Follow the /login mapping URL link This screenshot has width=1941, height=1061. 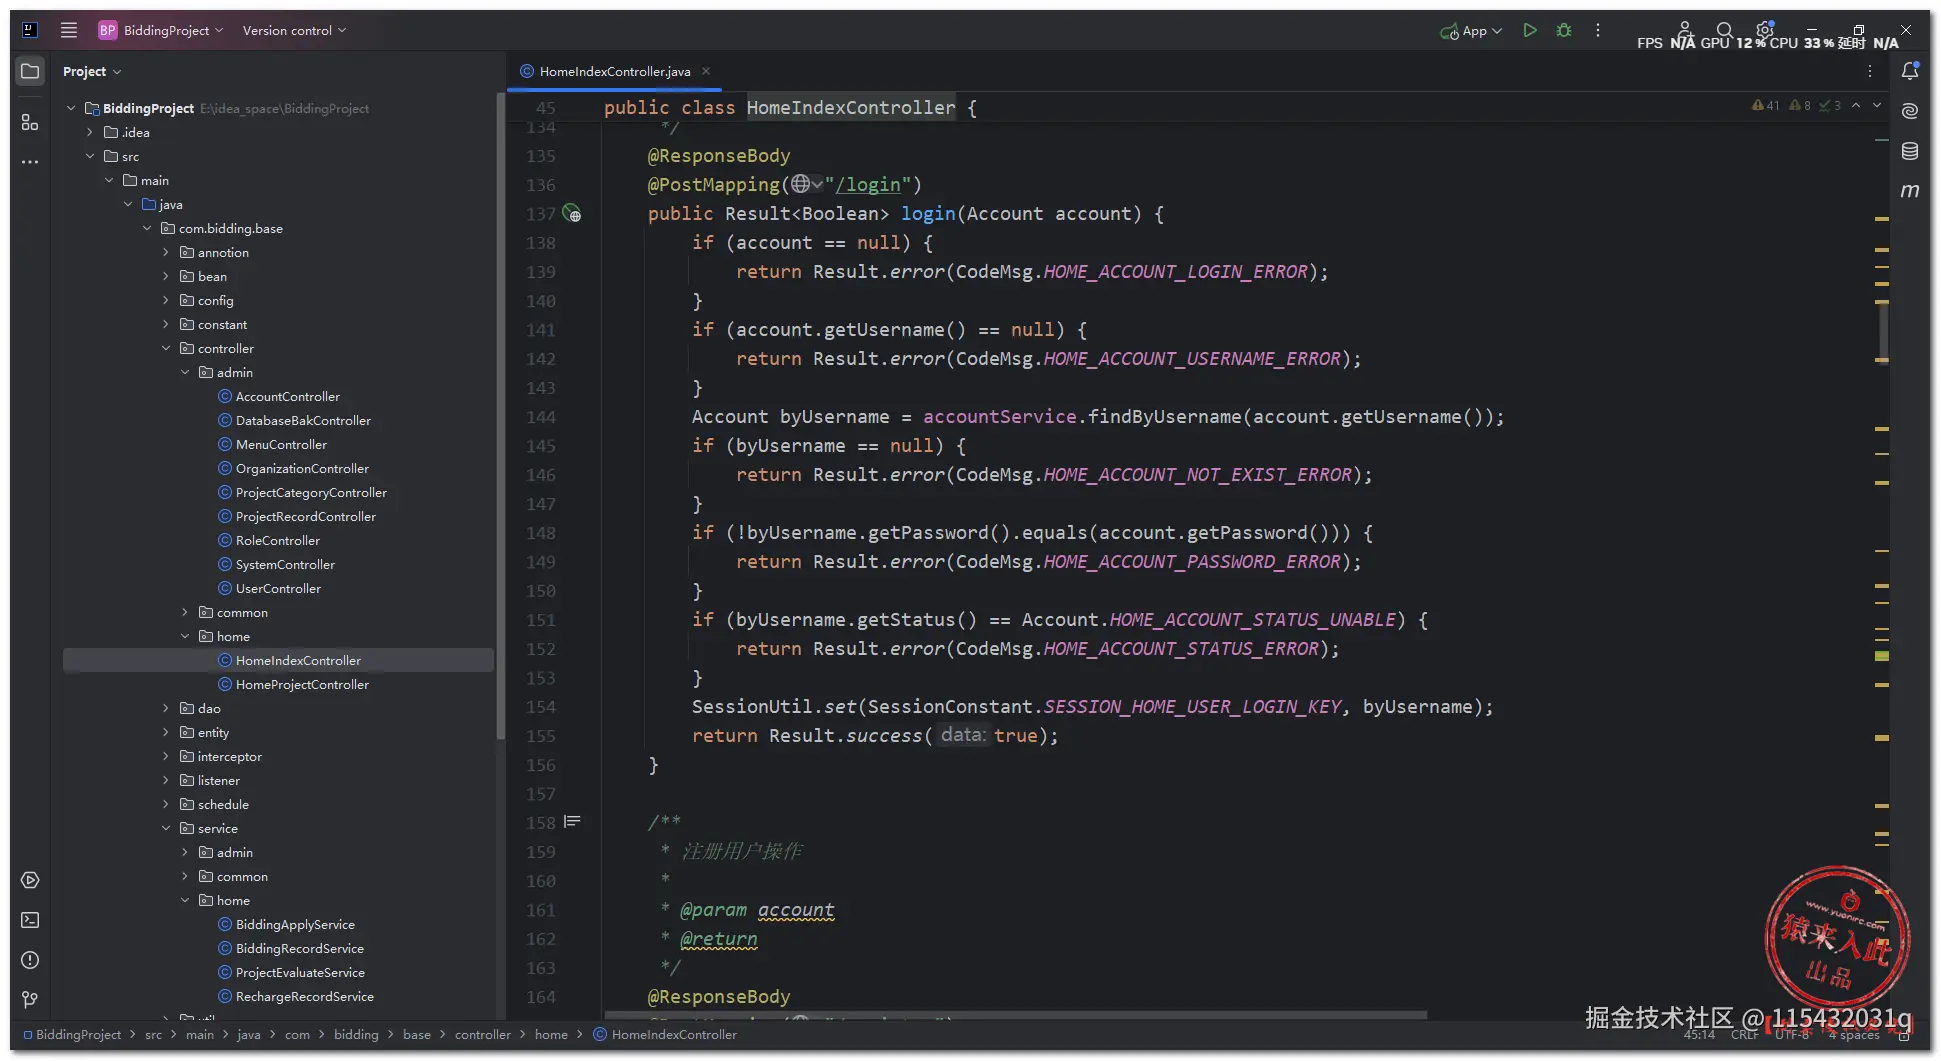click(868, 184)
